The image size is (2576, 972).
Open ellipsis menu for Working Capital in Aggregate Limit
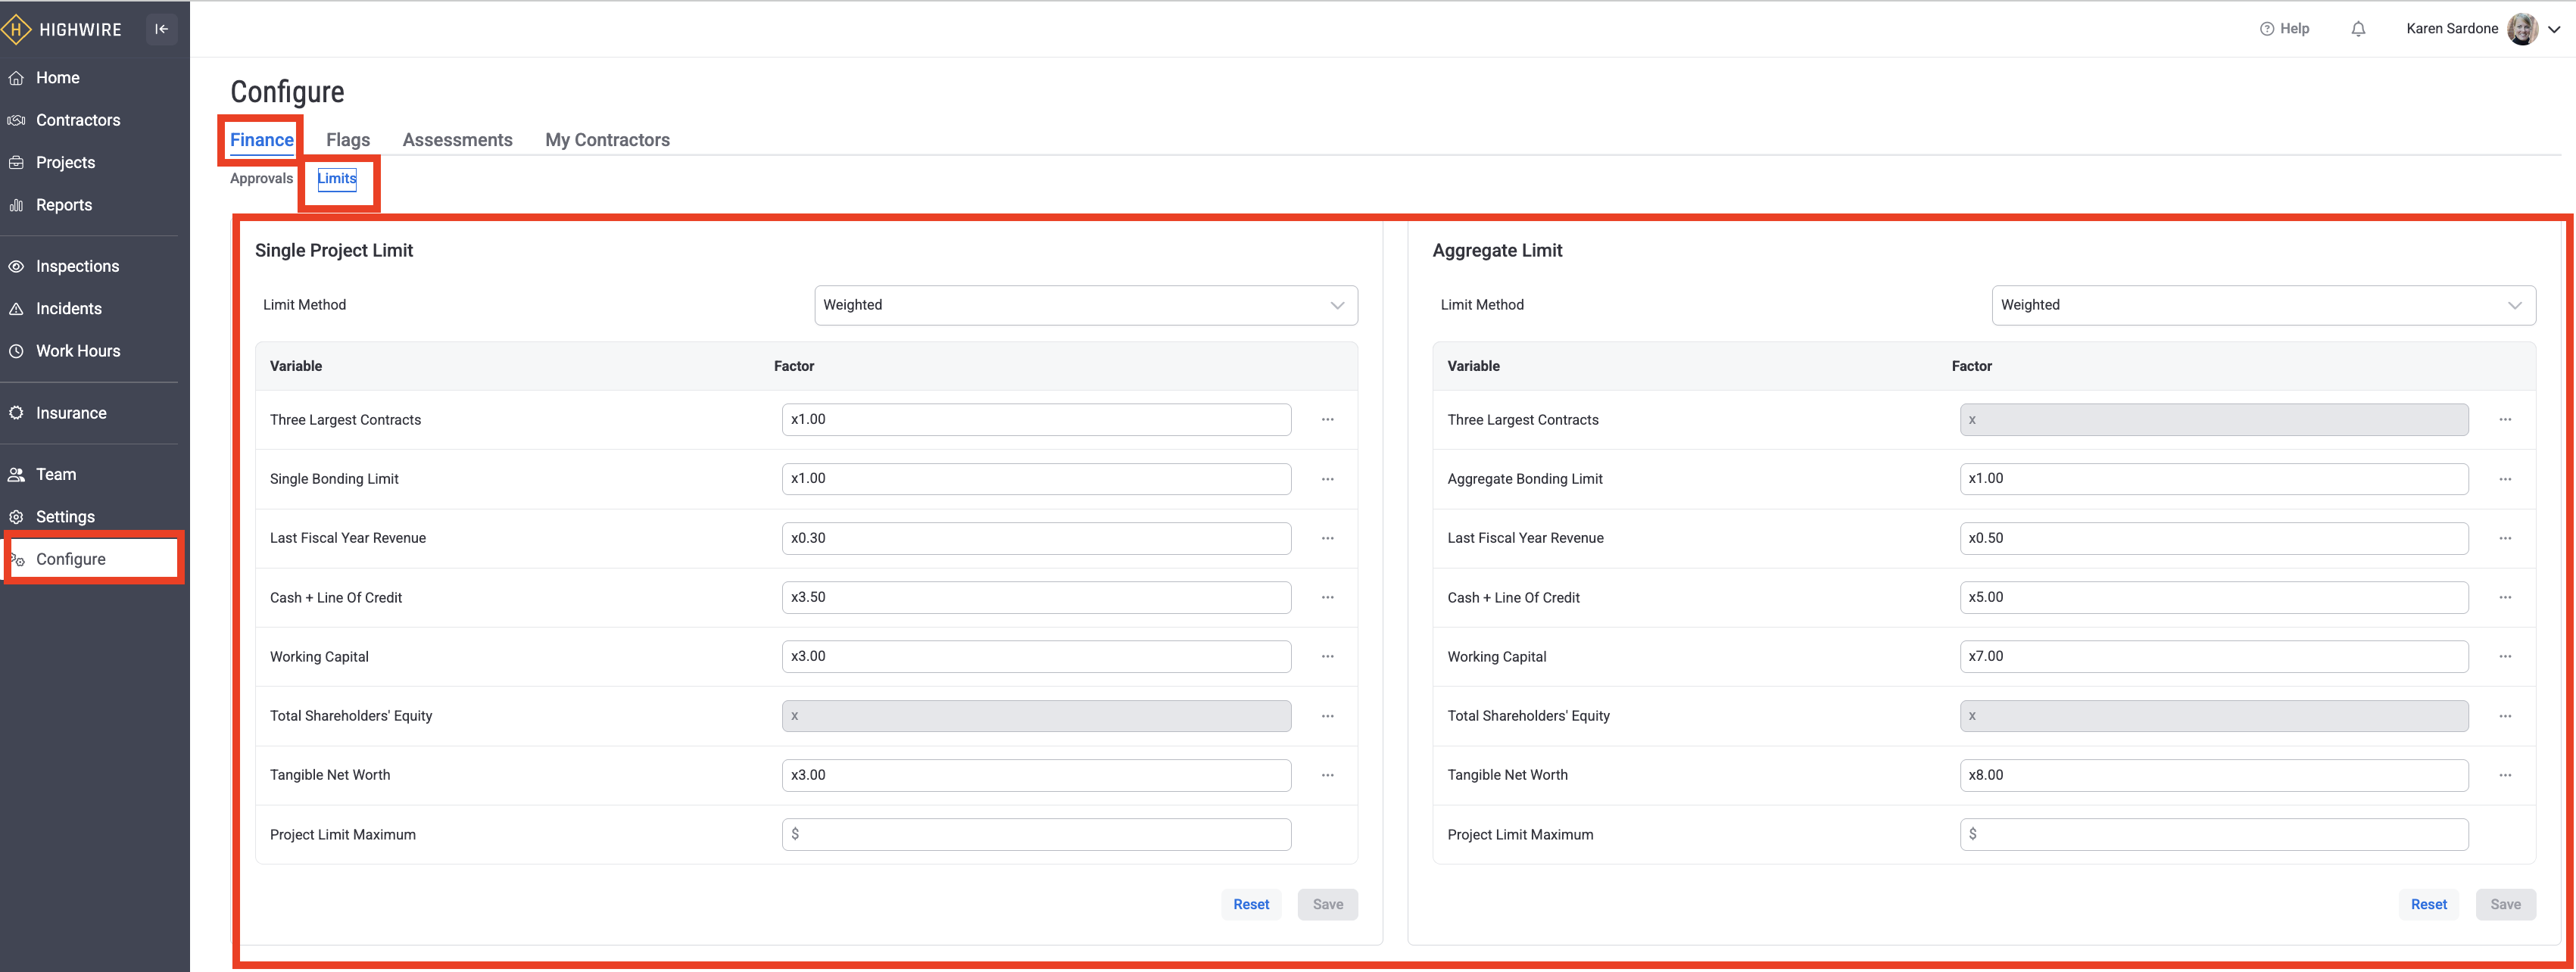[2504, 656]
